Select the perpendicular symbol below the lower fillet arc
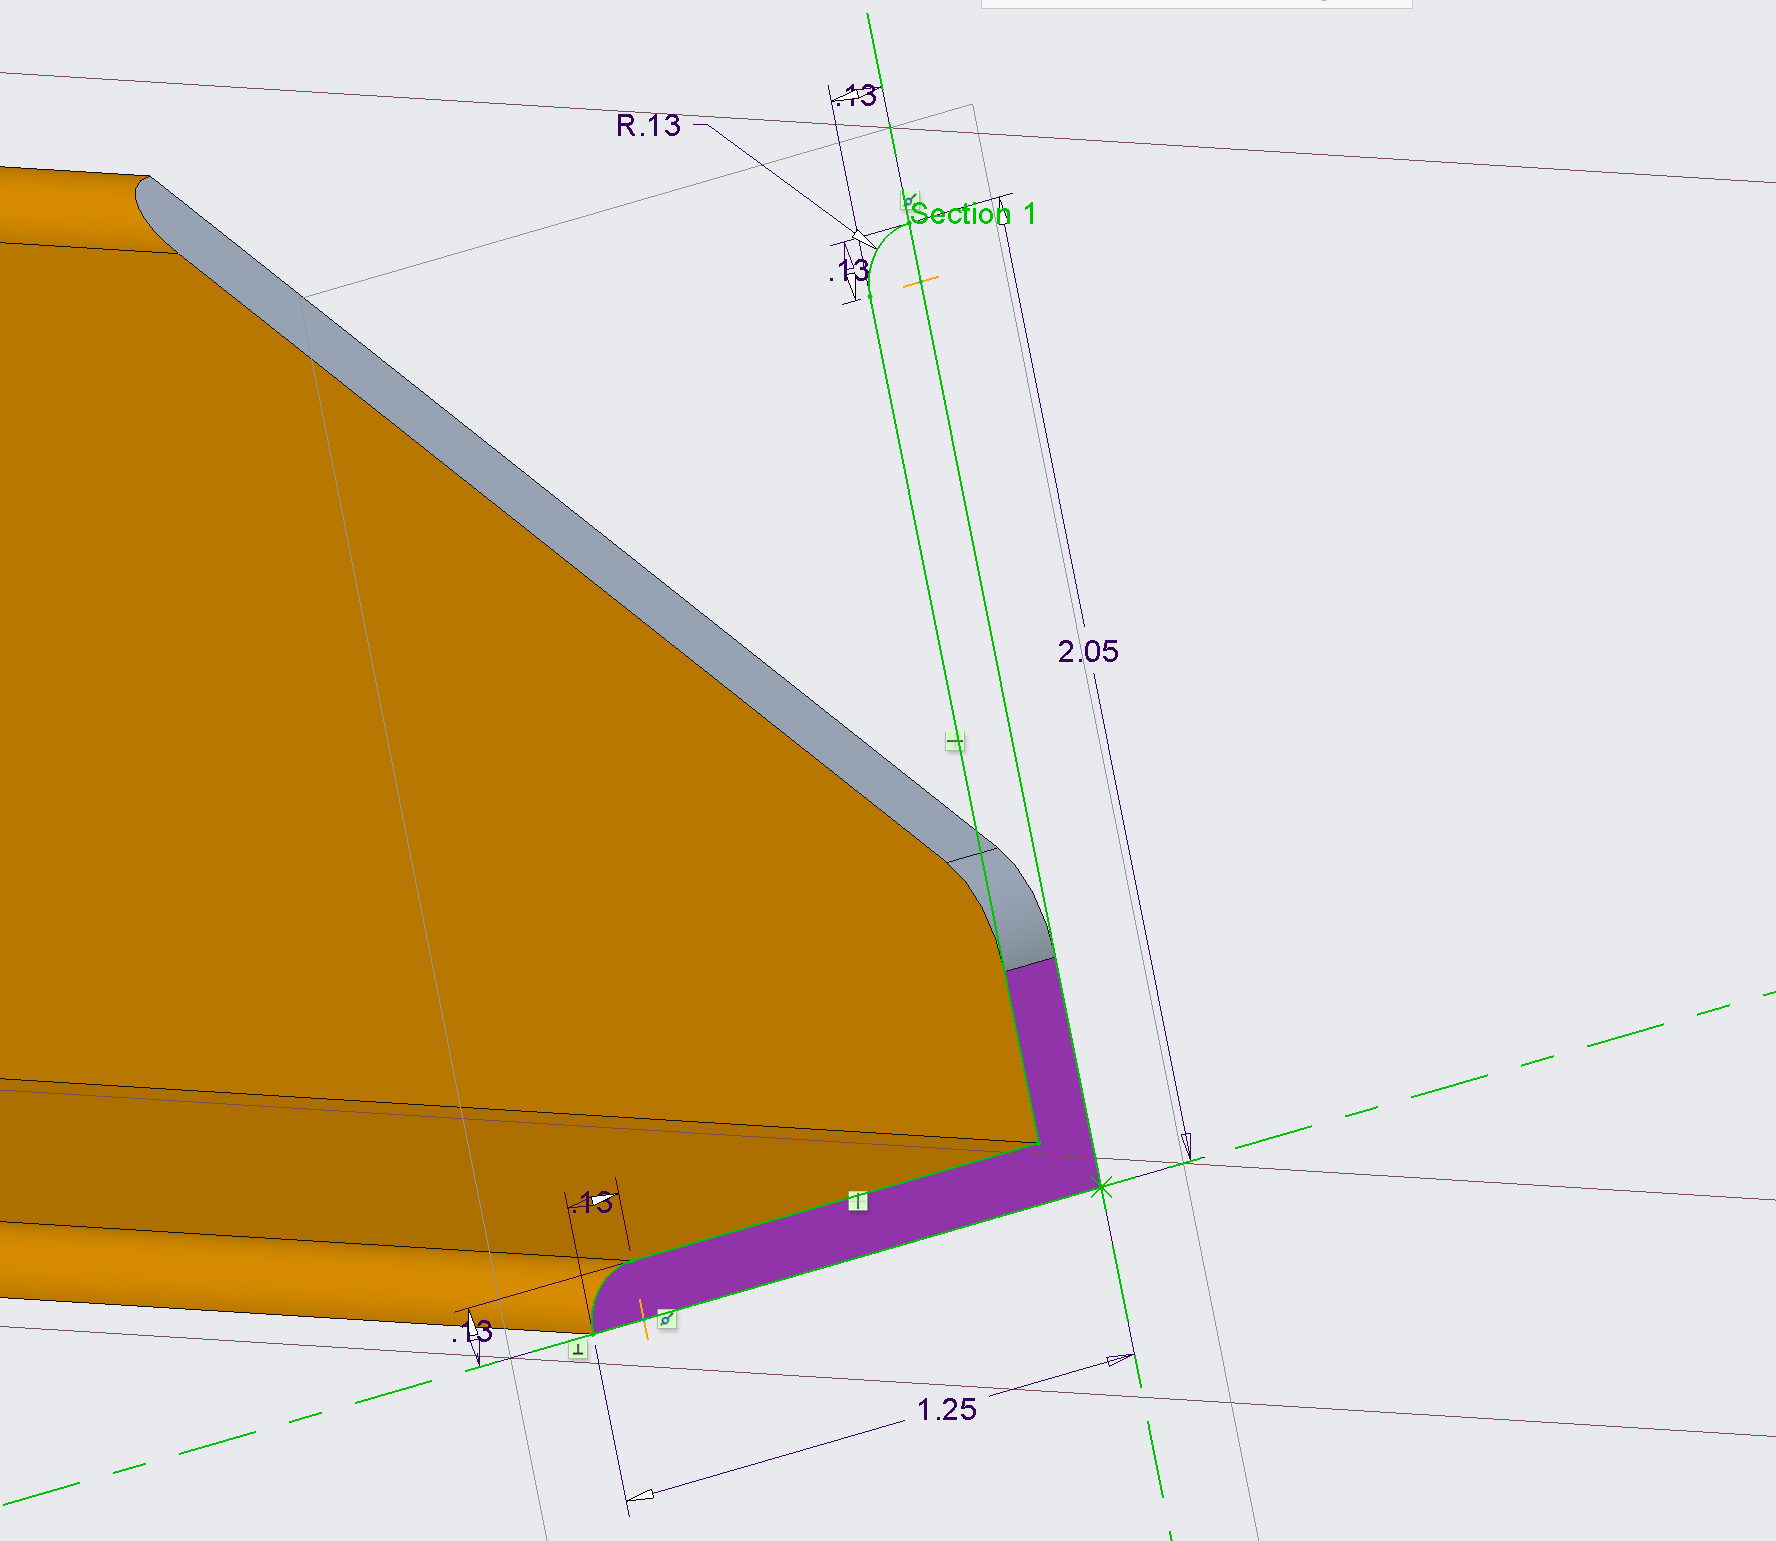 578,1350
